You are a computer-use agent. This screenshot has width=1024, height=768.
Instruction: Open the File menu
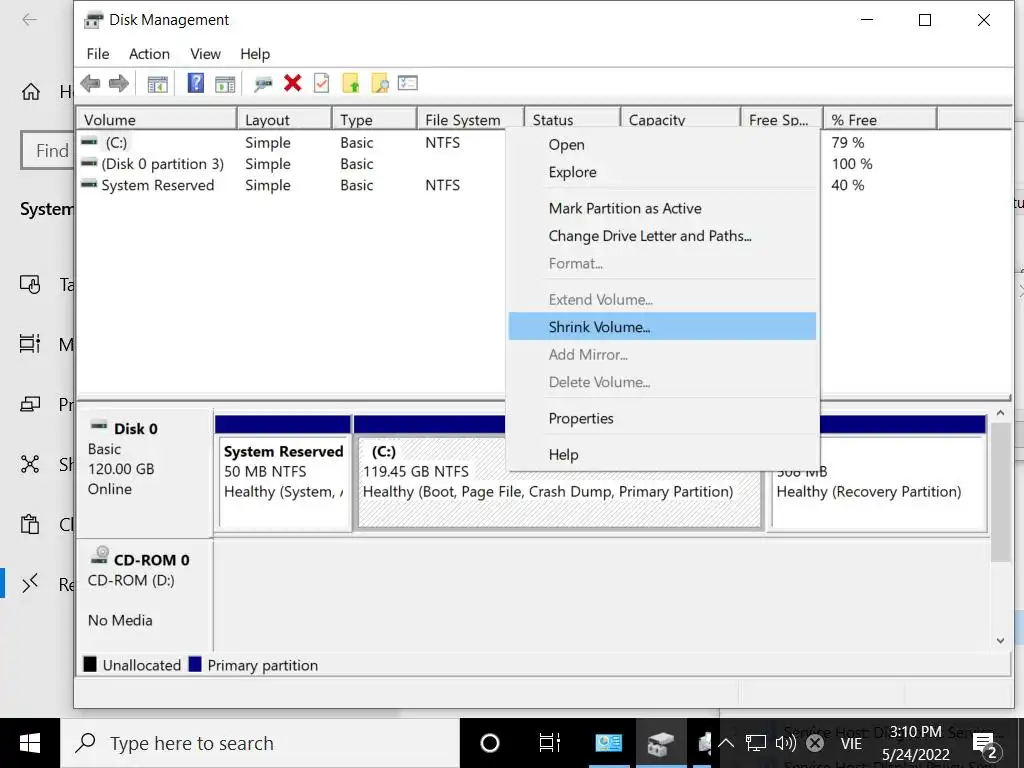coord(98,54)
